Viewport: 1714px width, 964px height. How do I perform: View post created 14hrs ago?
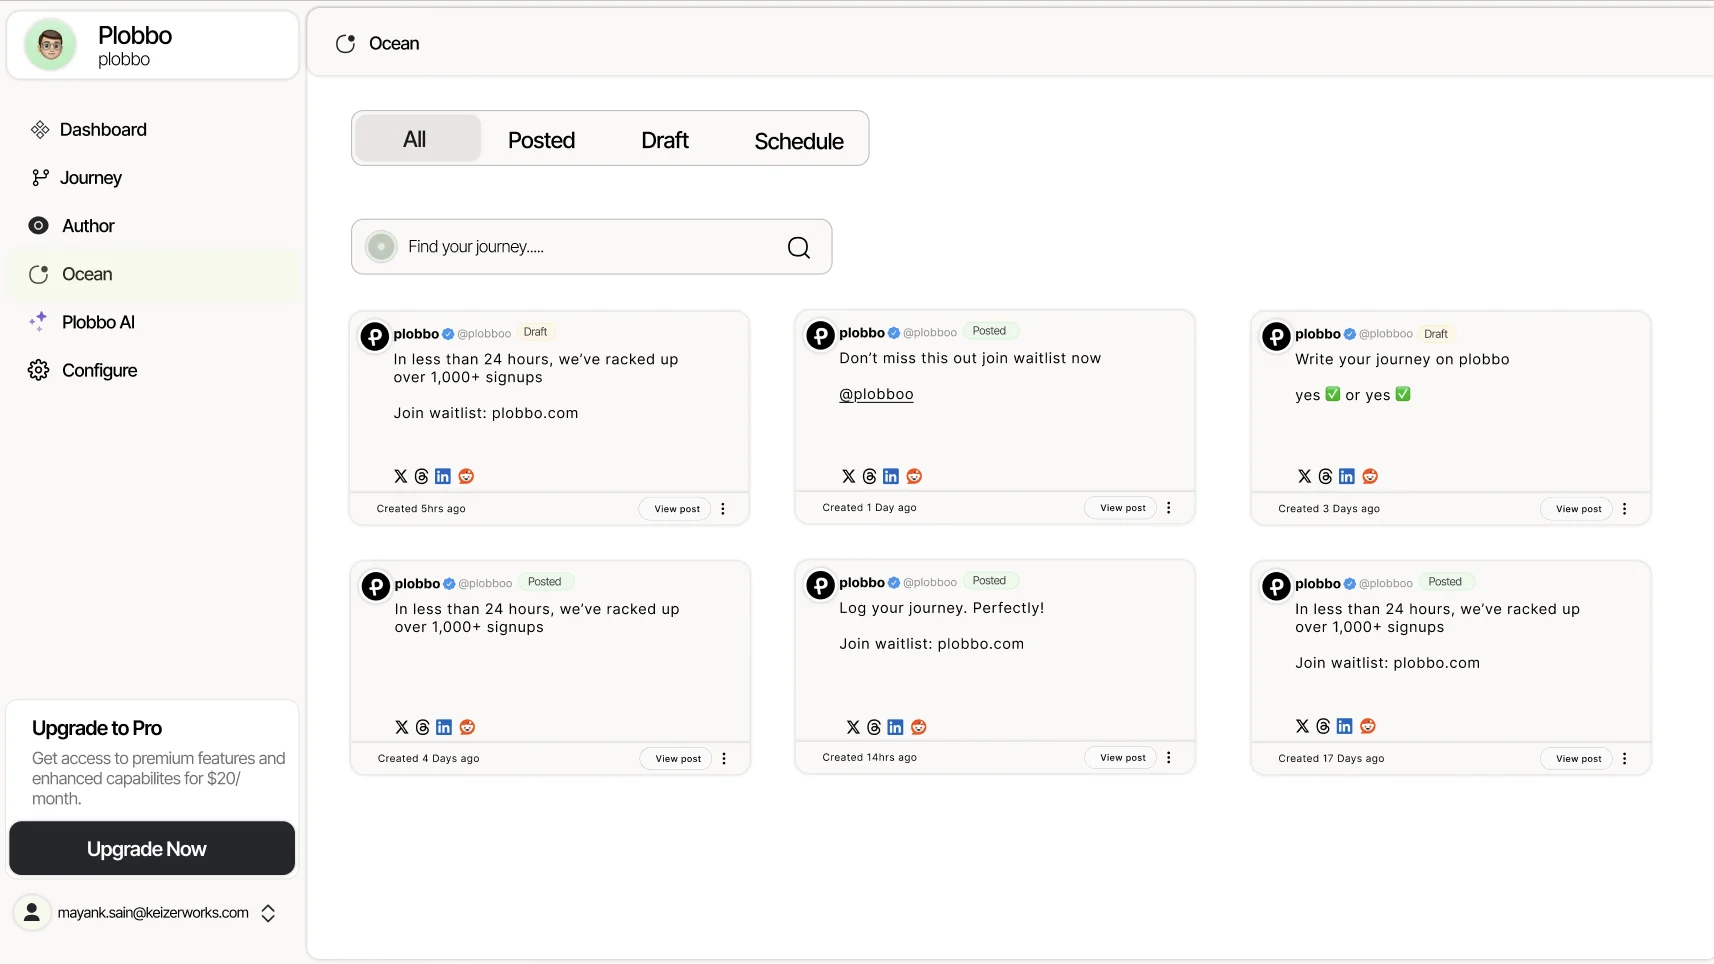click(x=1122, y=758)
